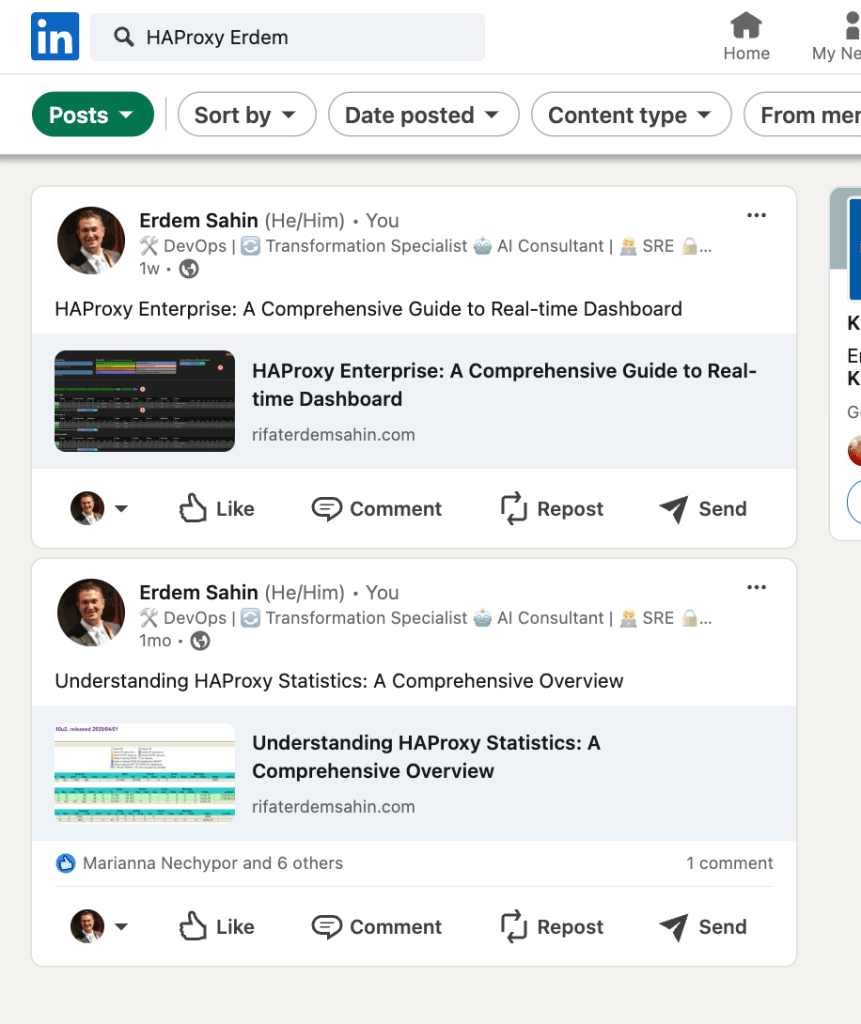The width and height of the screenshot is (861, 1024).
Task: Open Erdem Sahin avatar on the 1mo post
Action: 91,613
